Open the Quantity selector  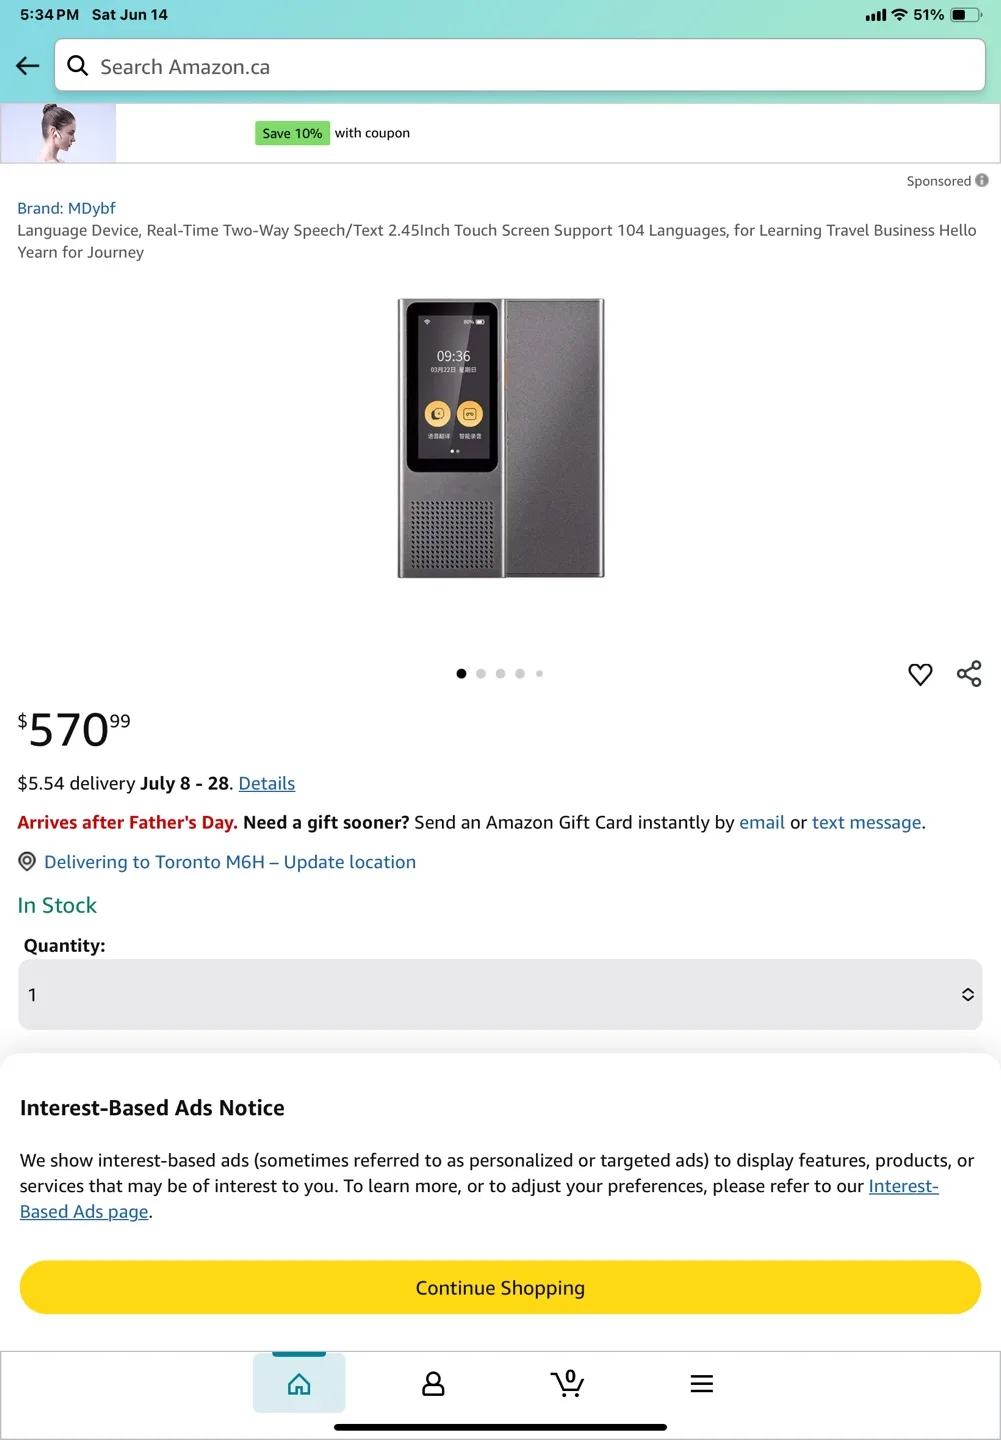click(x=500, y=994)
